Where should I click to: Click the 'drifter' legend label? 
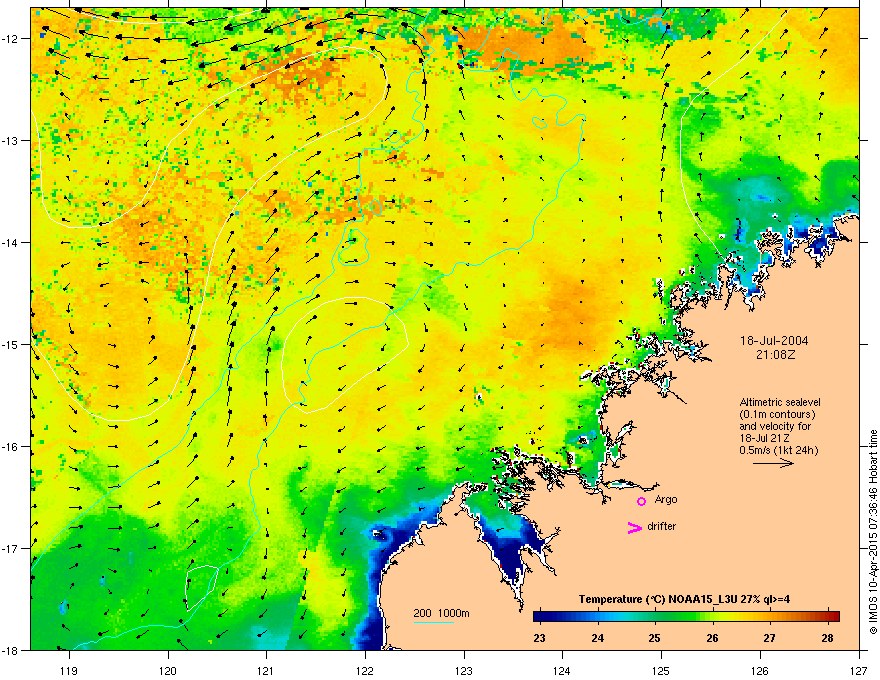[662, 526]
